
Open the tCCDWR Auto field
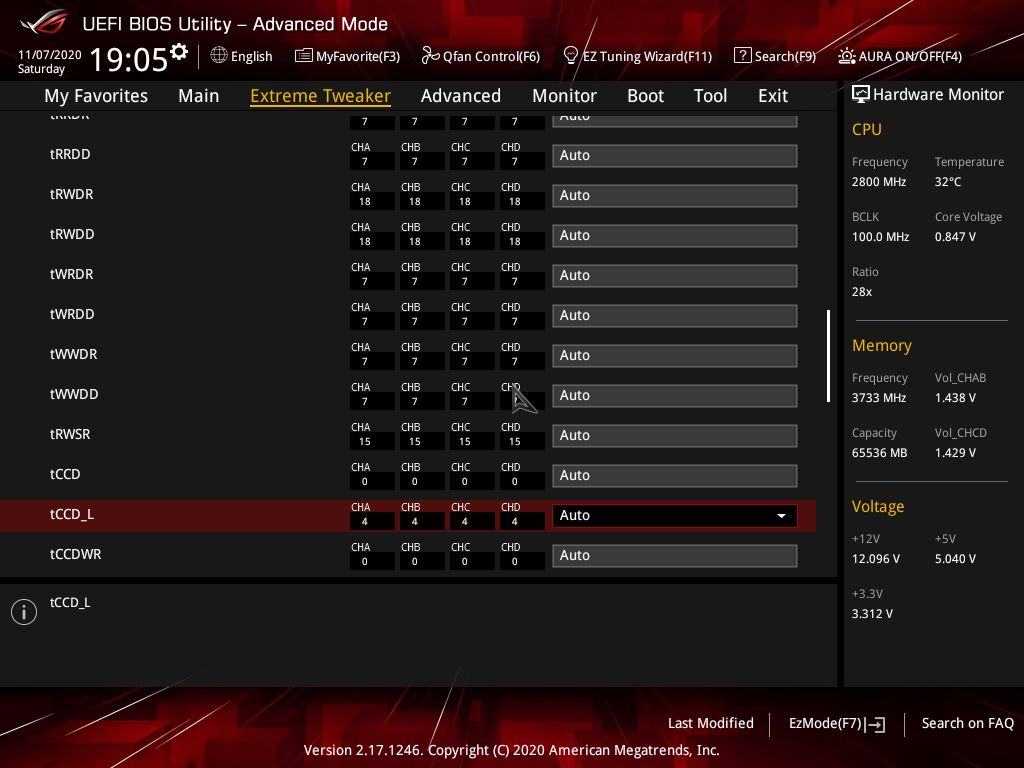point(675,556)
